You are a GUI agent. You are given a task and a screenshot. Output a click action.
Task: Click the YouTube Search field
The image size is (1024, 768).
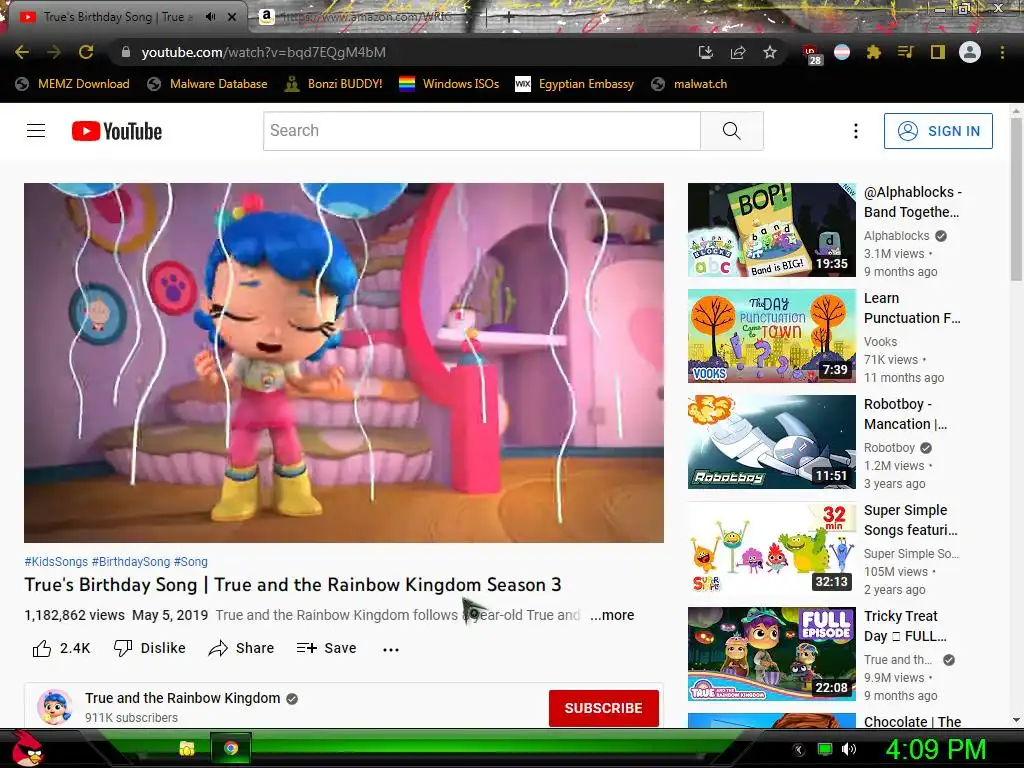pyautogui.click(x=482, y=131)
